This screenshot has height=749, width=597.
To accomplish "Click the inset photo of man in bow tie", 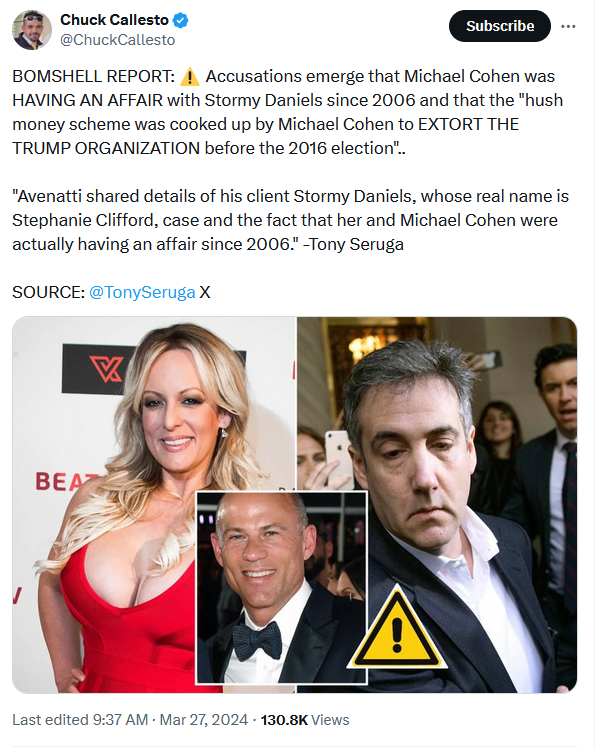I will [282, 588].
